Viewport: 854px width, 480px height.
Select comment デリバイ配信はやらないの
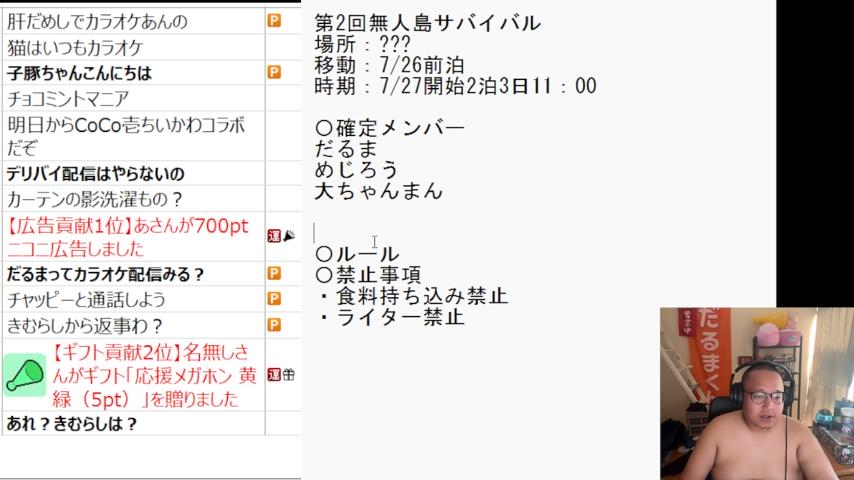click(x=95, y=174)
